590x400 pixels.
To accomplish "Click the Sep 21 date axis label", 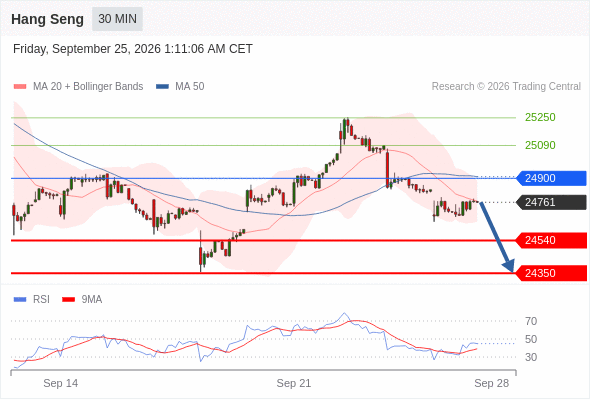I will [x=294, y=383].
